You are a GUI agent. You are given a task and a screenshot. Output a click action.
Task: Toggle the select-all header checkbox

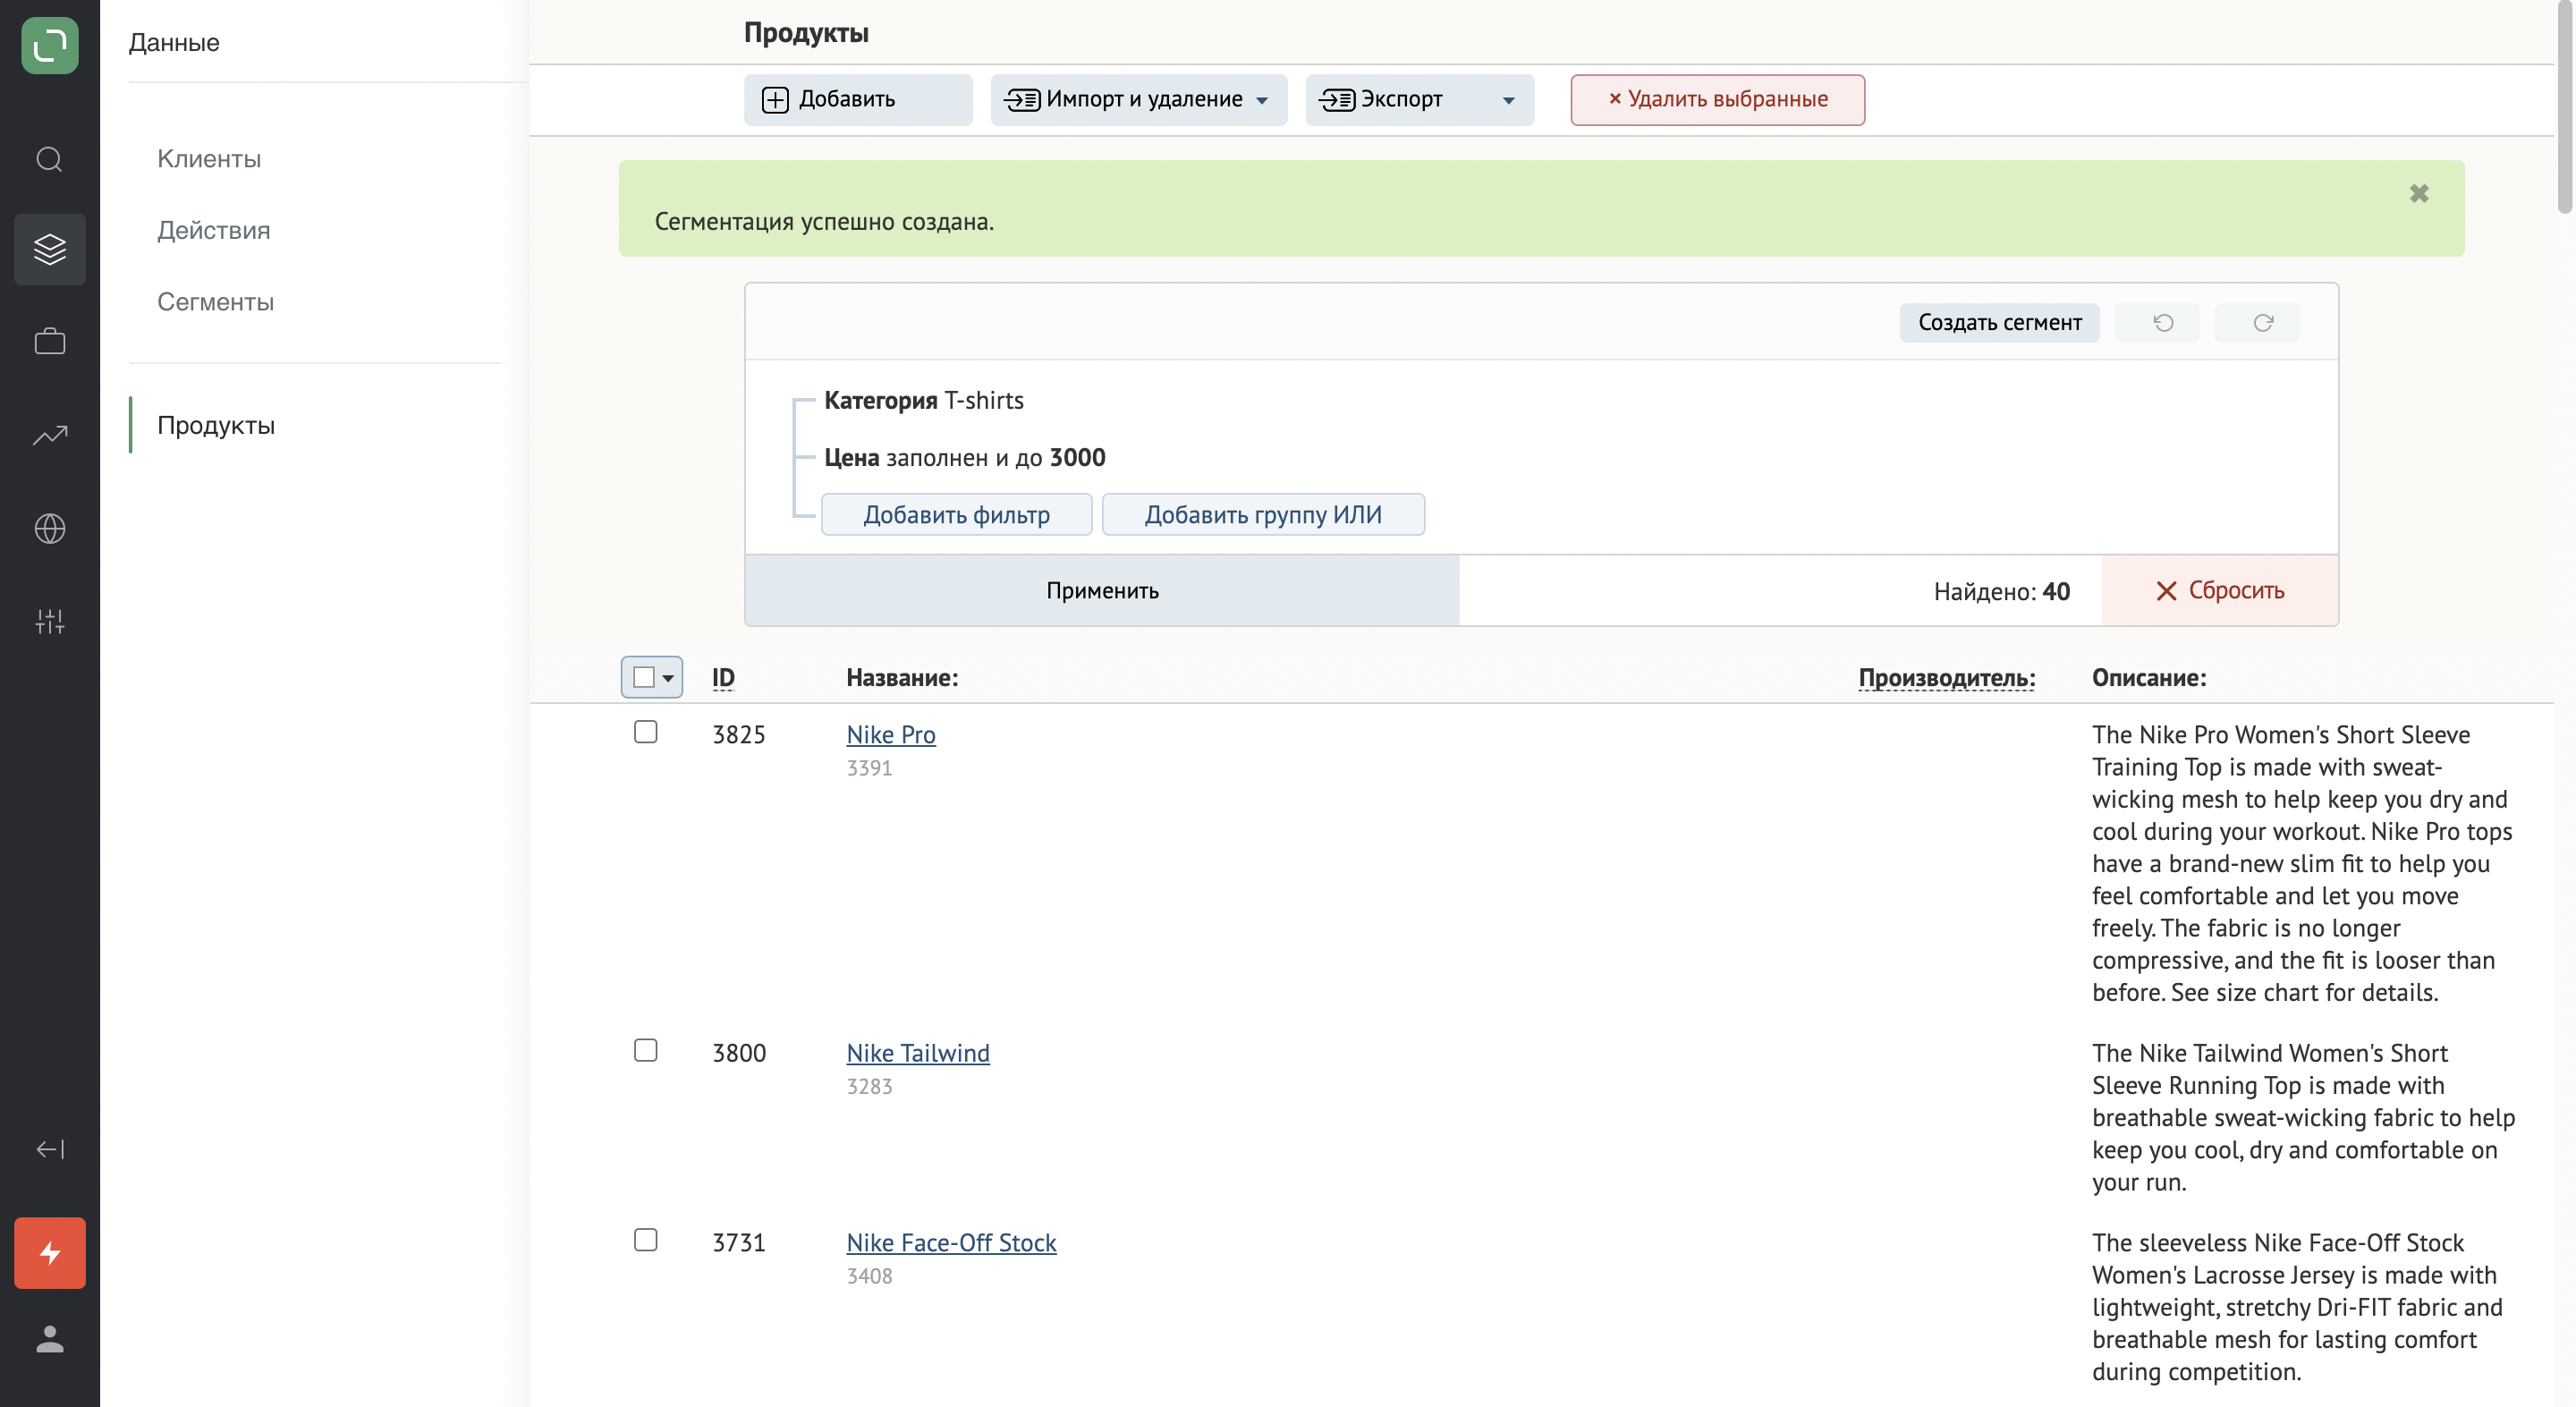pos(643,677)
